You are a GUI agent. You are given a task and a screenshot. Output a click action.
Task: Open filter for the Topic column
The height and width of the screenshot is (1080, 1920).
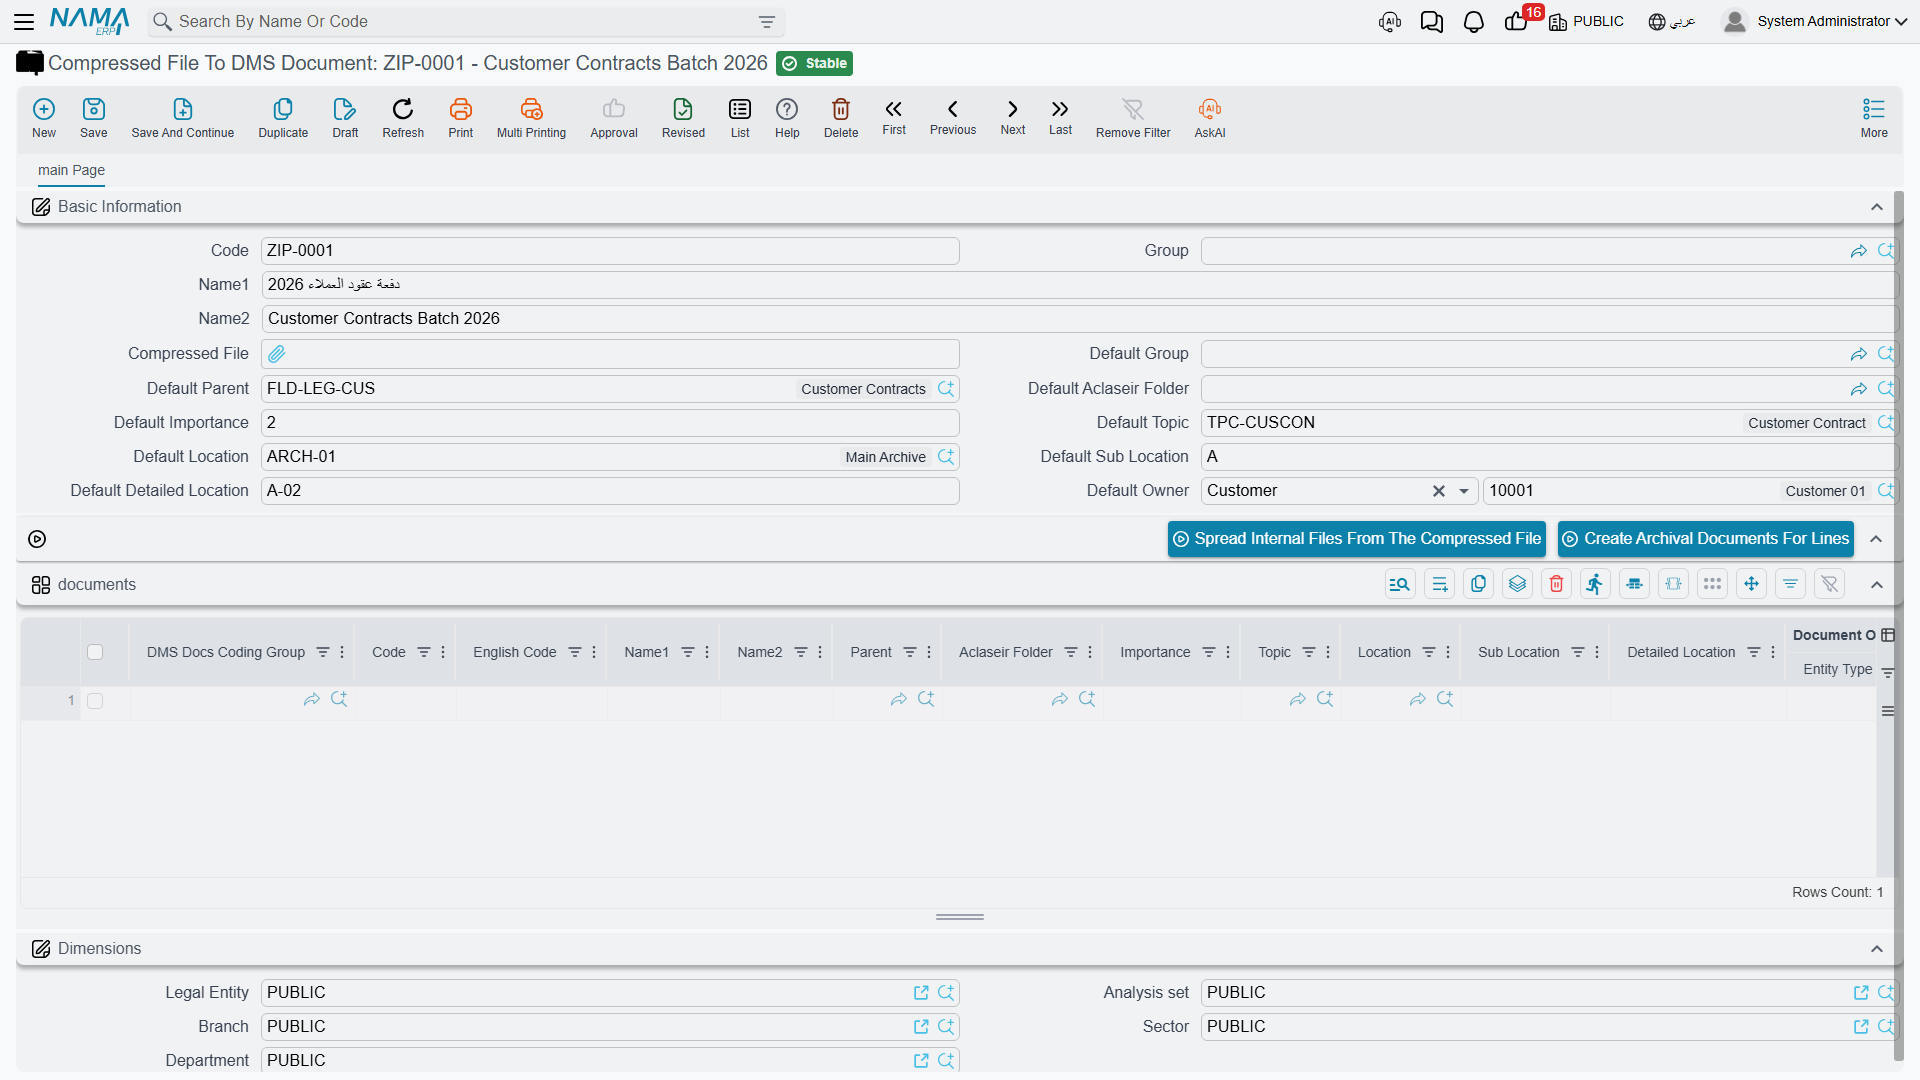1309,652
